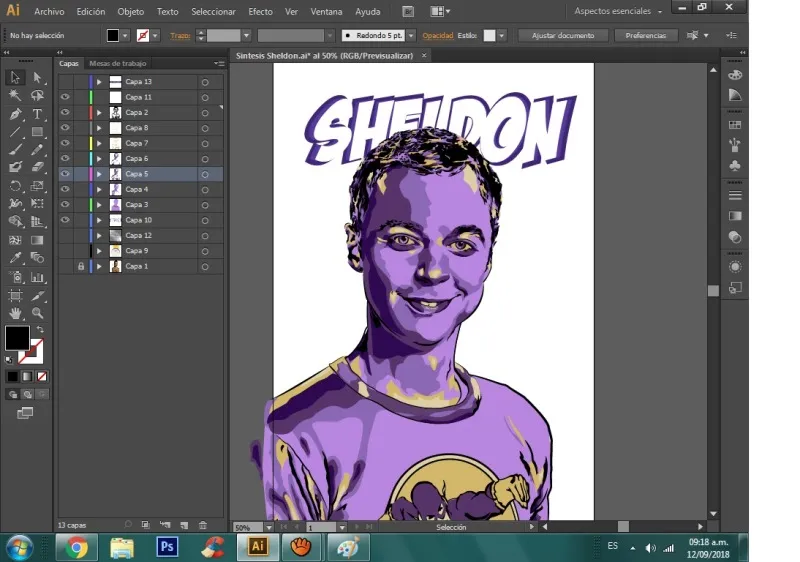Screen dimensions: 800x562
Task: Select the Type tool in the toolbar
Action: [37, 114]
